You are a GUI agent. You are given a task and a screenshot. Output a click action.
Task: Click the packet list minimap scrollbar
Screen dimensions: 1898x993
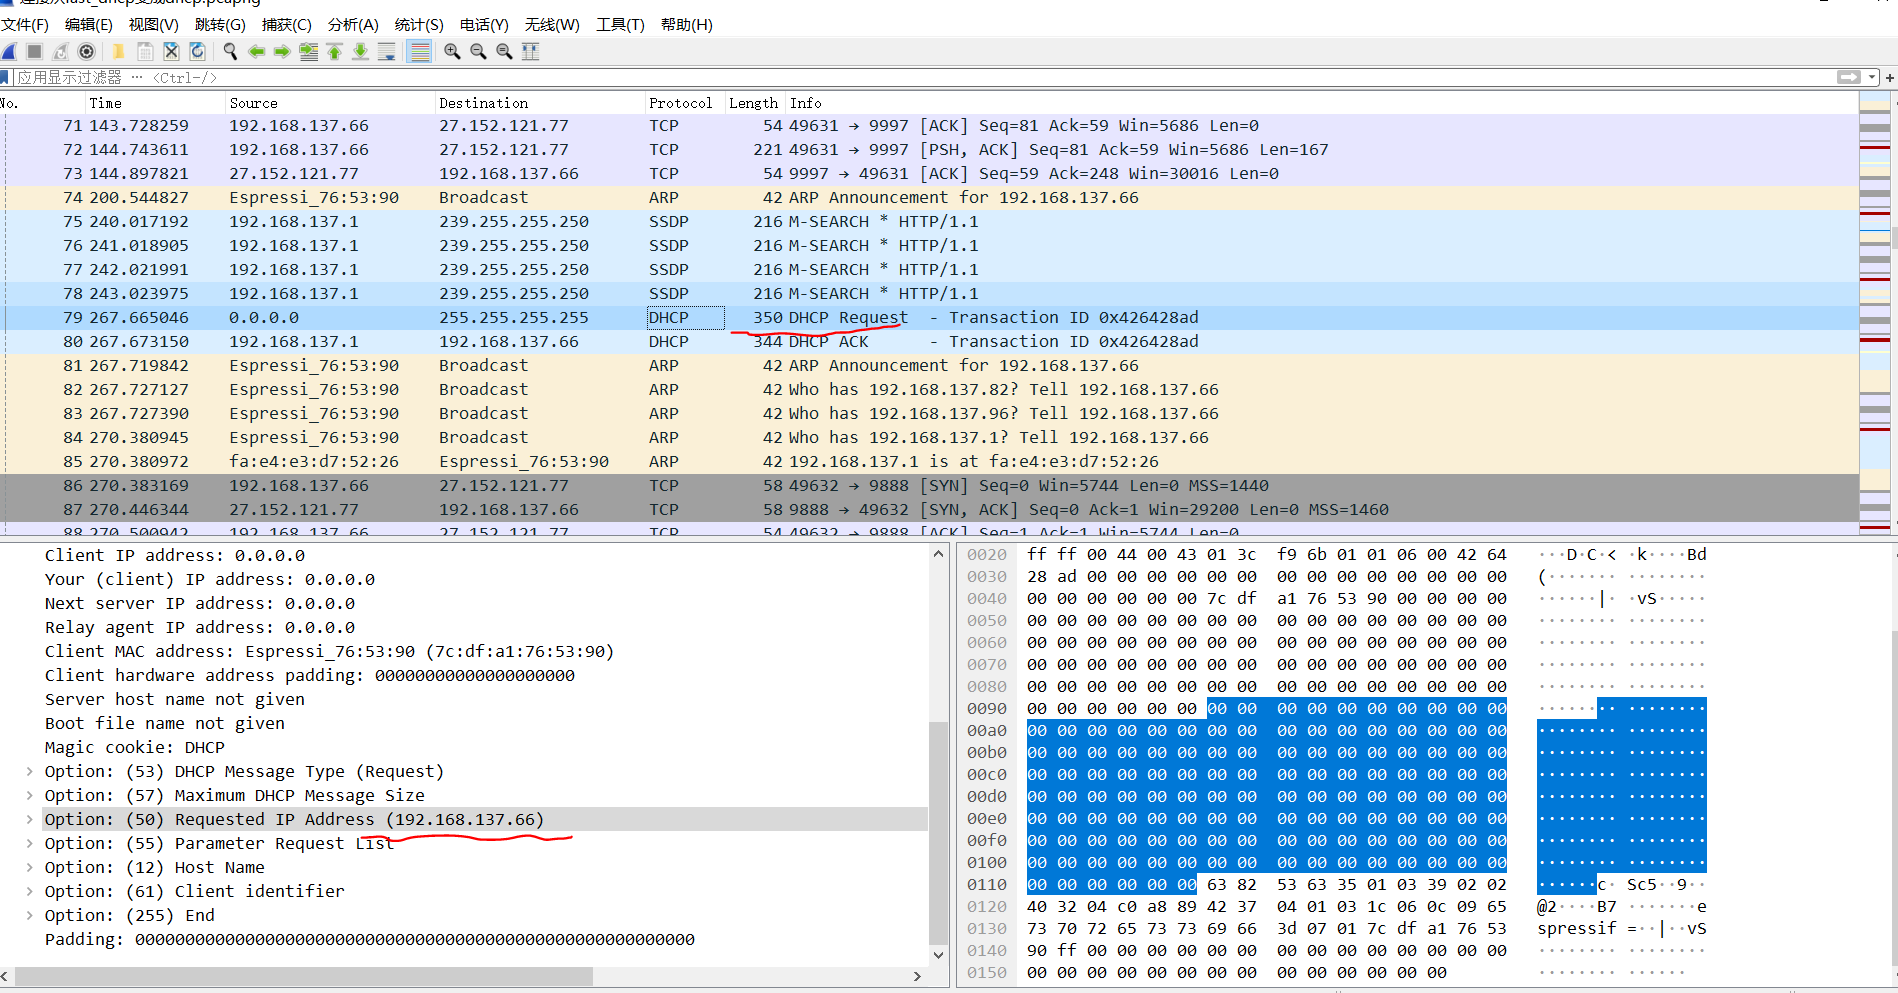[1875, 315]
